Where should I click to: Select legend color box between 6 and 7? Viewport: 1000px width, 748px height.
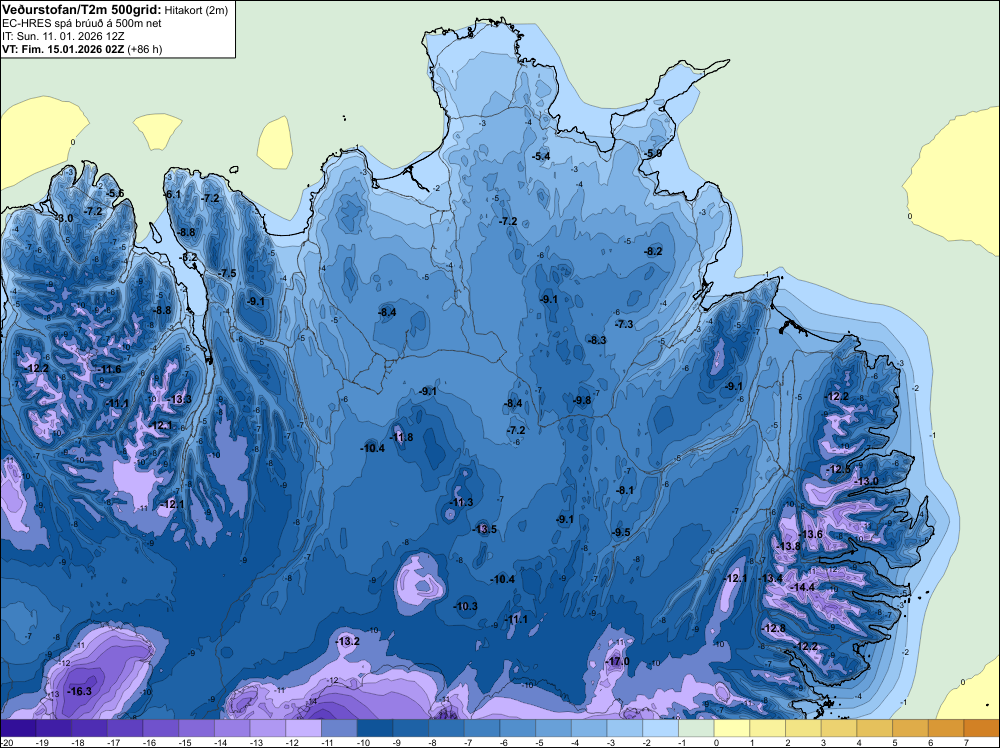click(x=946, y=728)
